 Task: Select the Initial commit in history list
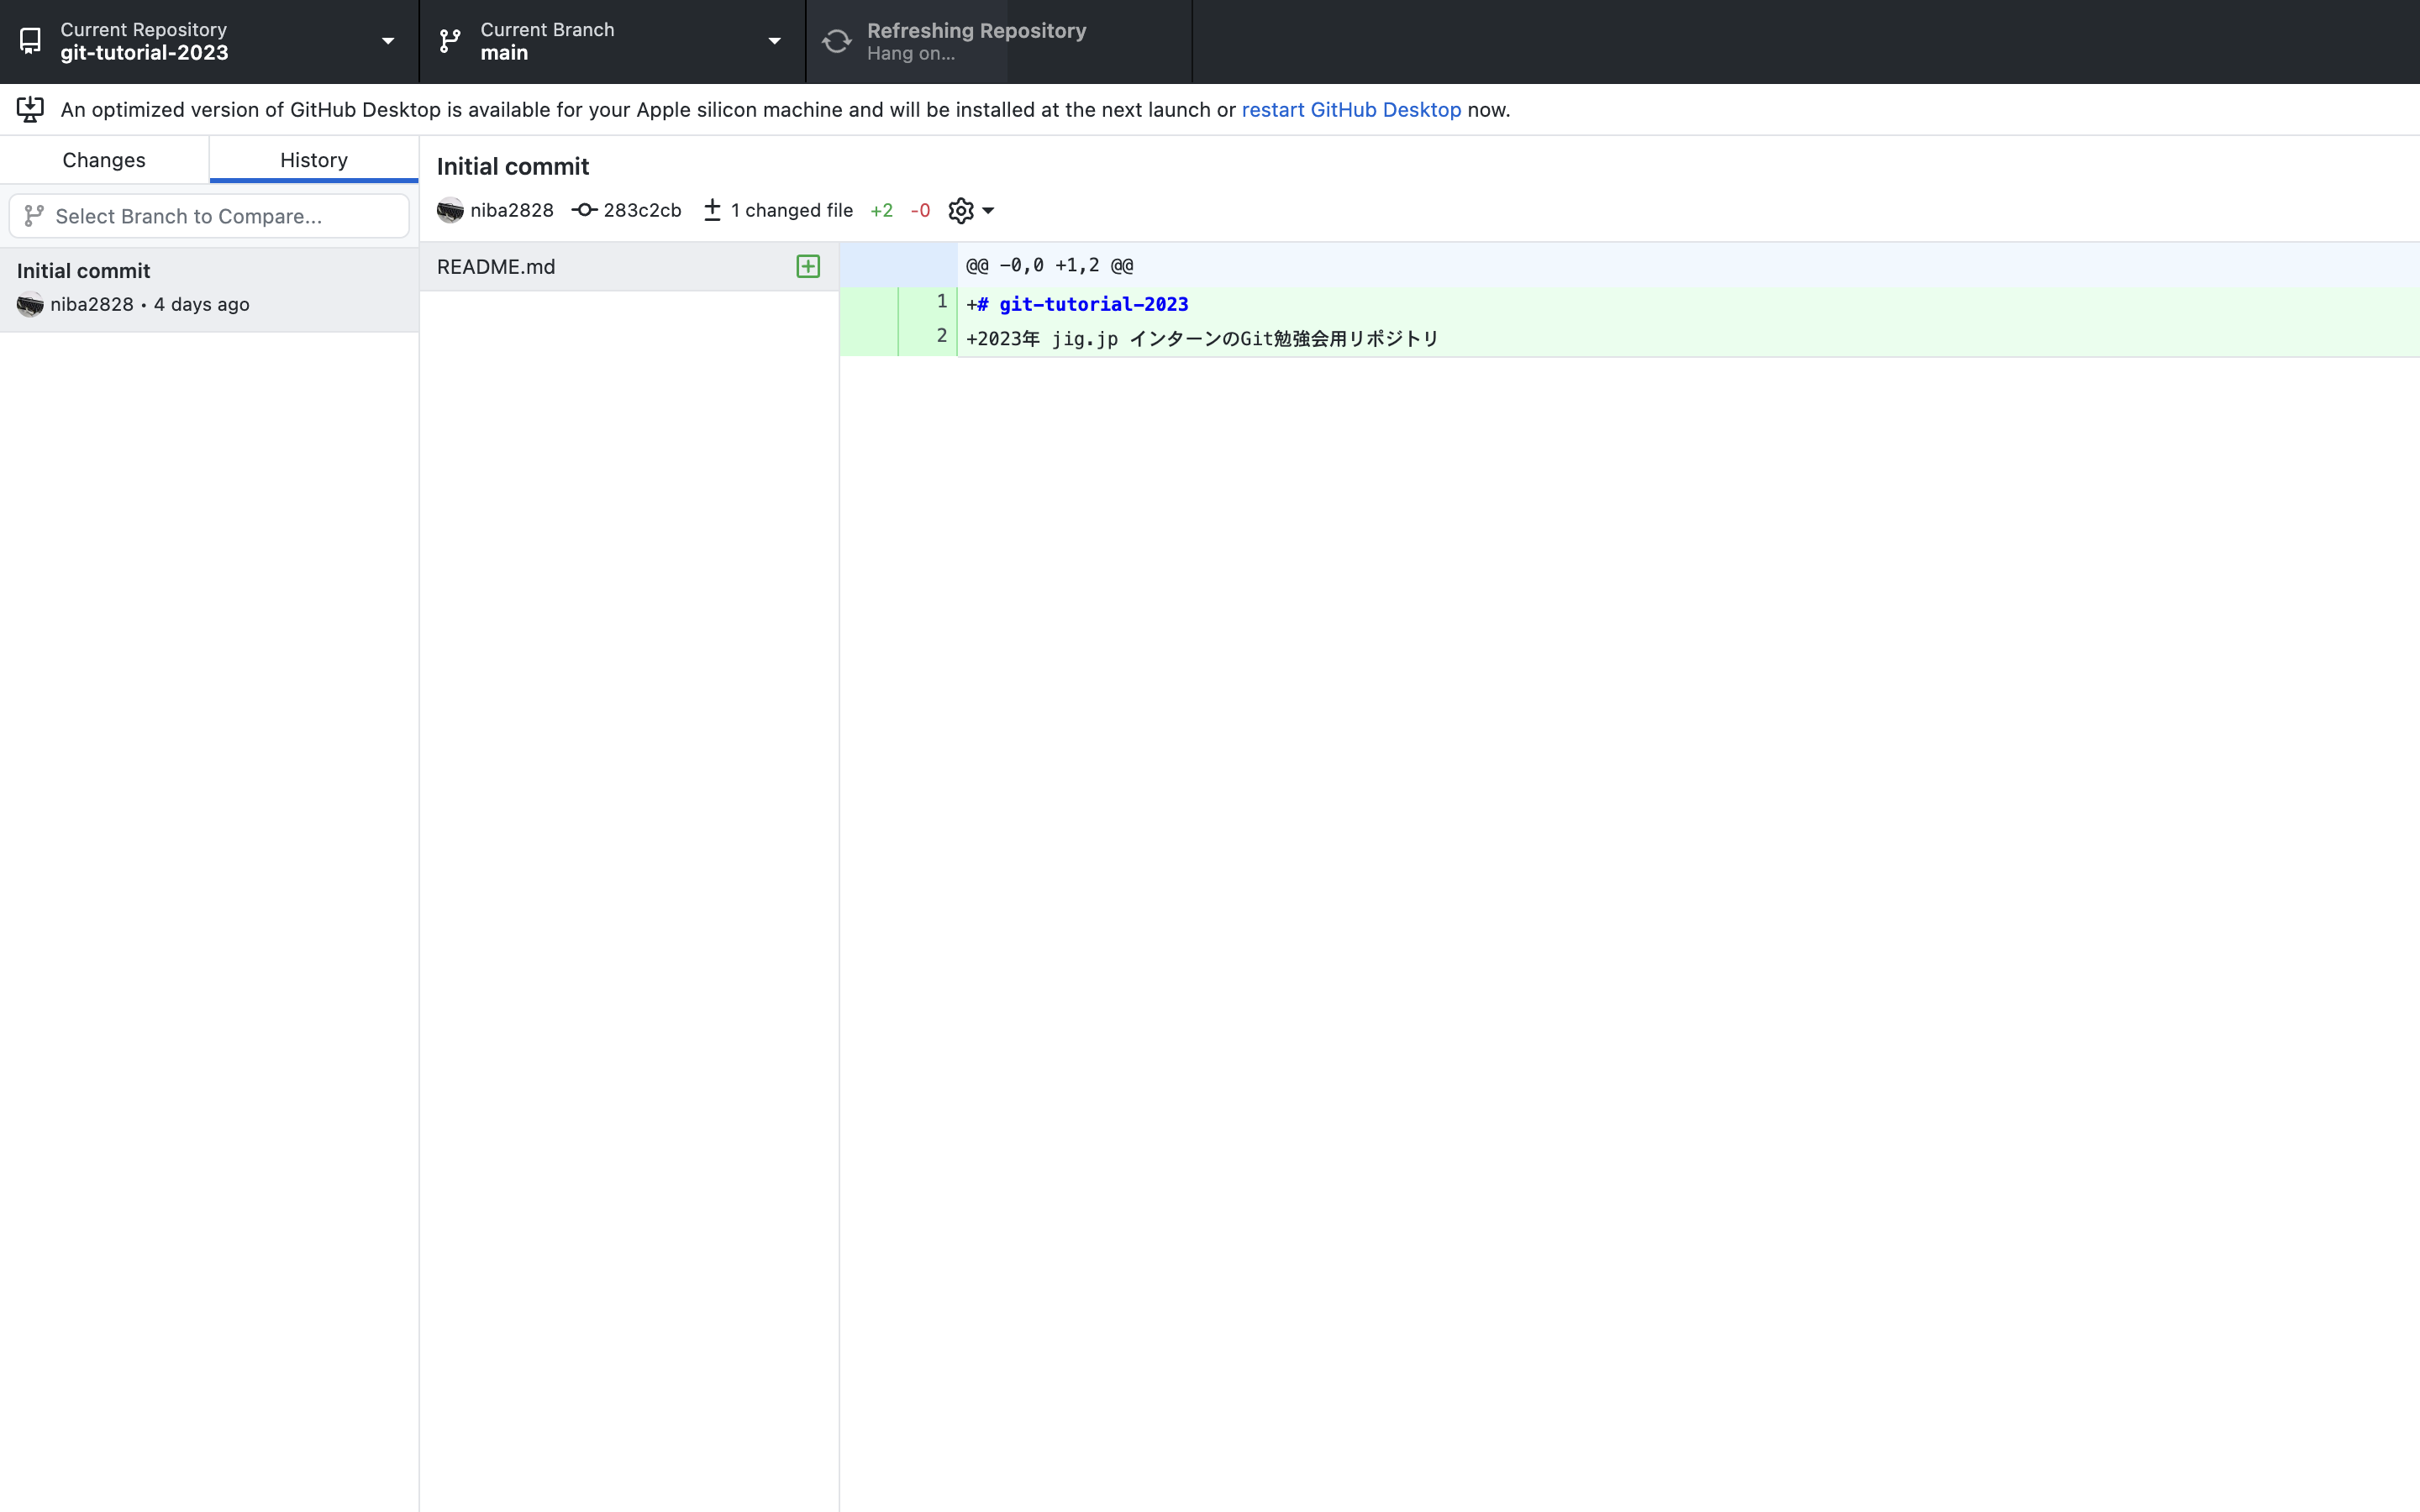[x=208, y=287]
